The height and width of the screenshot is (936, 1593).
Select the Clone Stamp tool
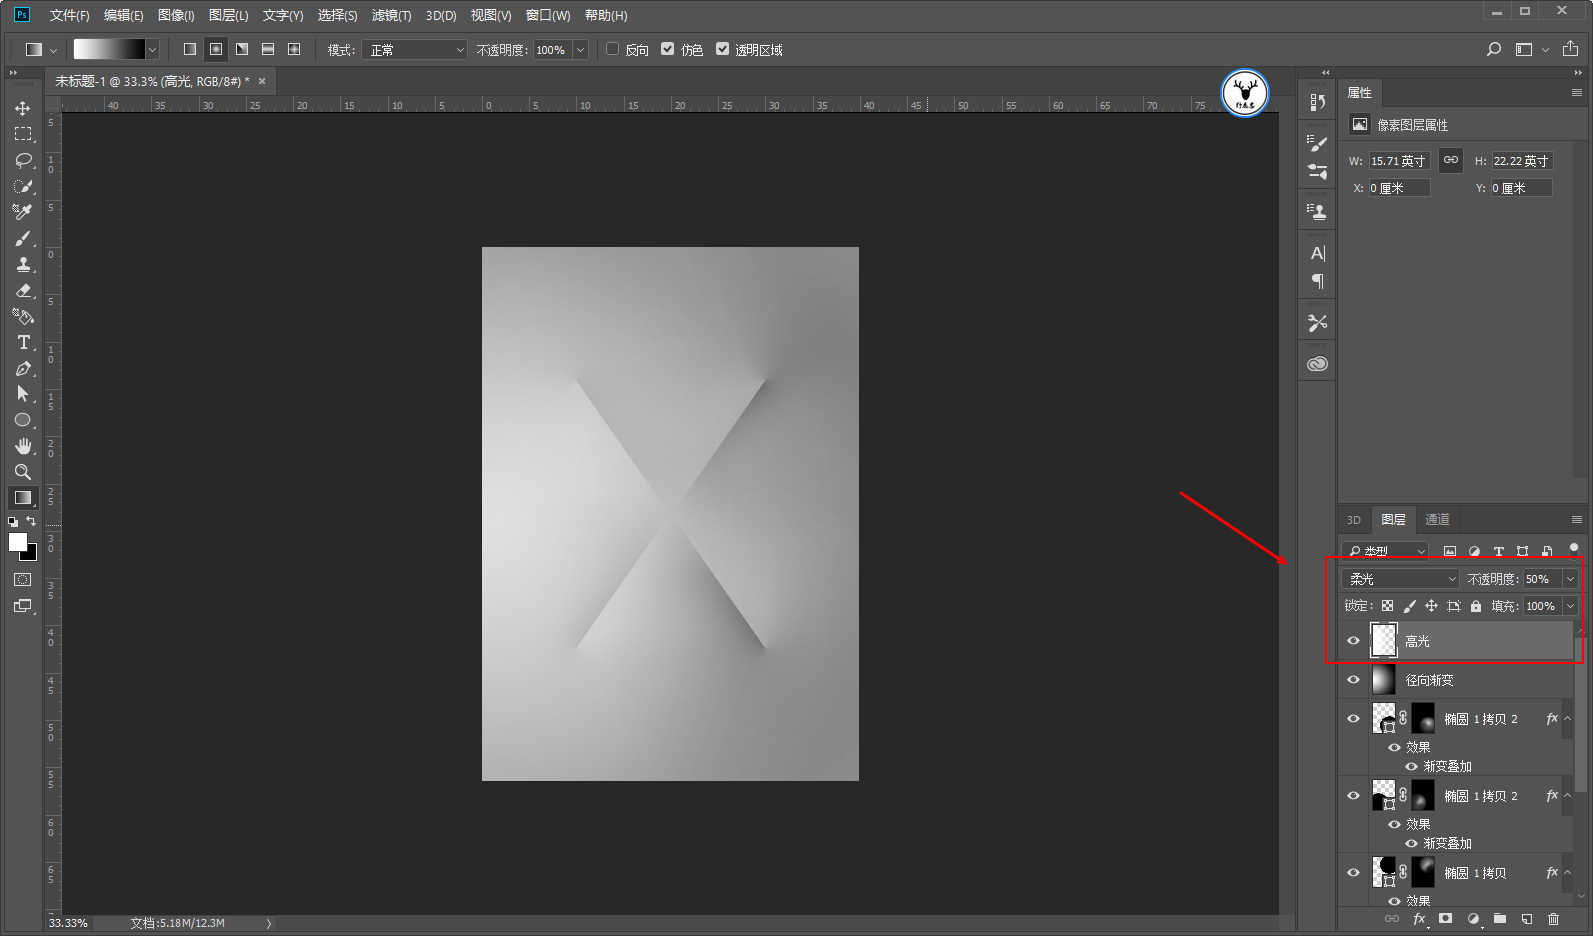[x=22, y=264]
